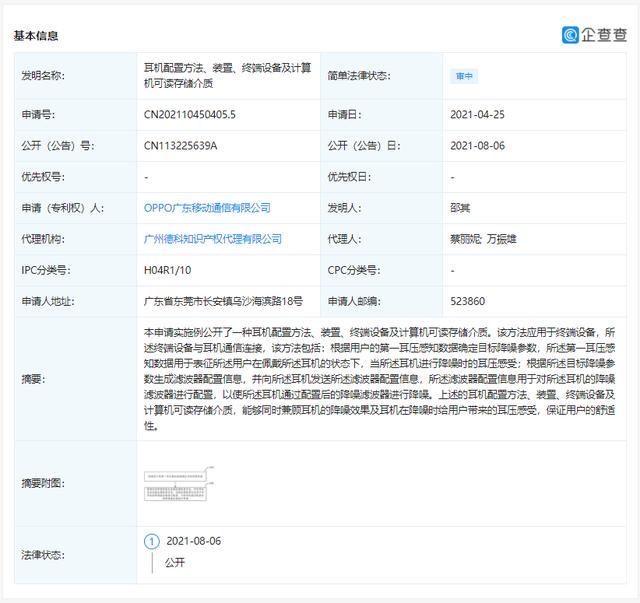Viewport: 640px width, 603px height.
Task: Click the 发明名称 label
Action: point(43,76)
